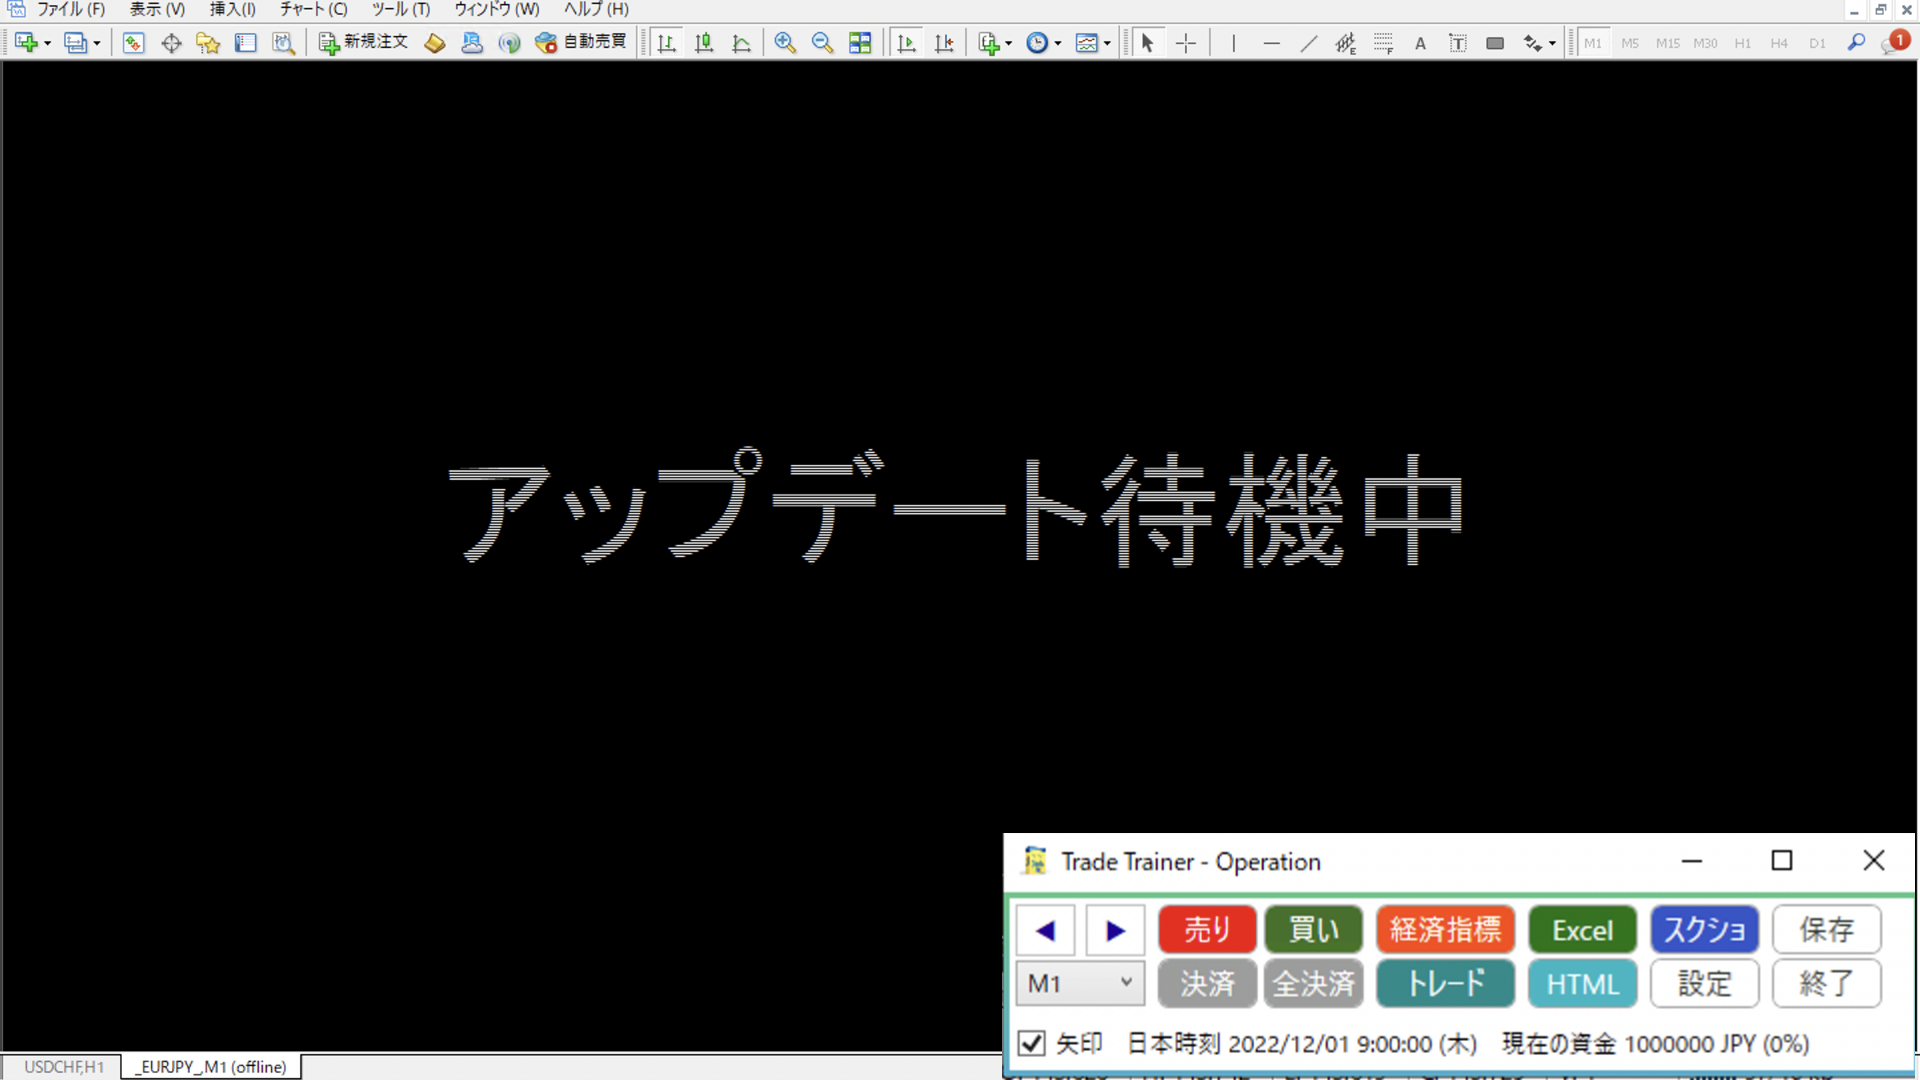
Task: Click the Zoom In magnifier icon
Action: 785,43
